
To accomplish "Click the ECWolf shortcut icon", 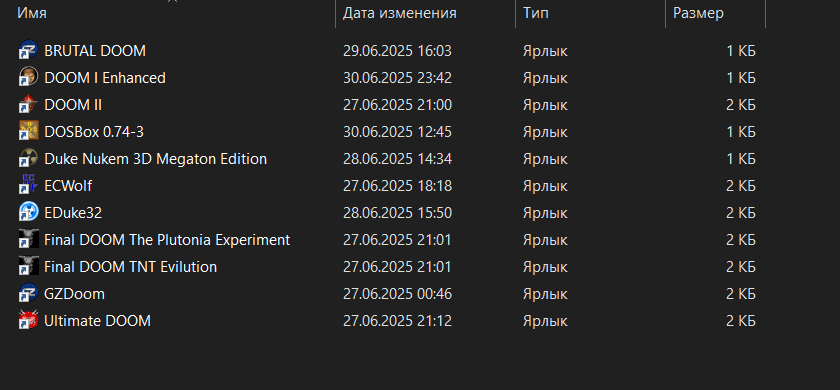I will pos(28,186).
